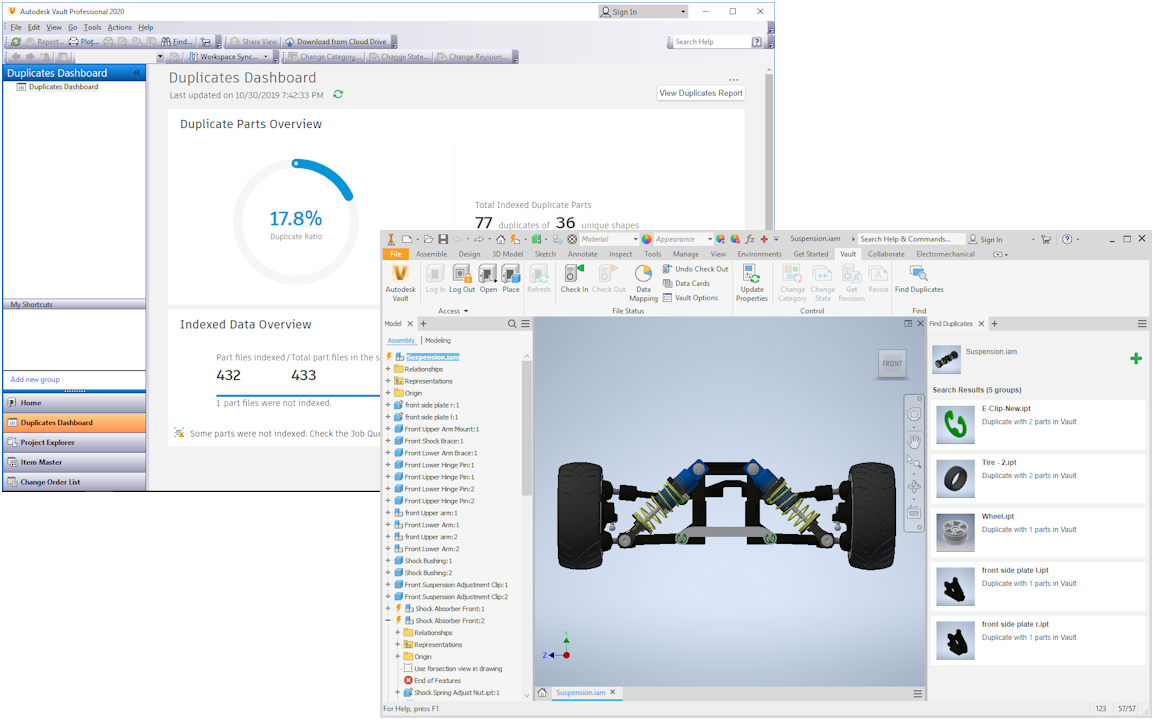Click Search Help & Commands field in Inventor
Image resolution: width=1153 pixels, height=720 pixels.
click(x=910, y=239)
